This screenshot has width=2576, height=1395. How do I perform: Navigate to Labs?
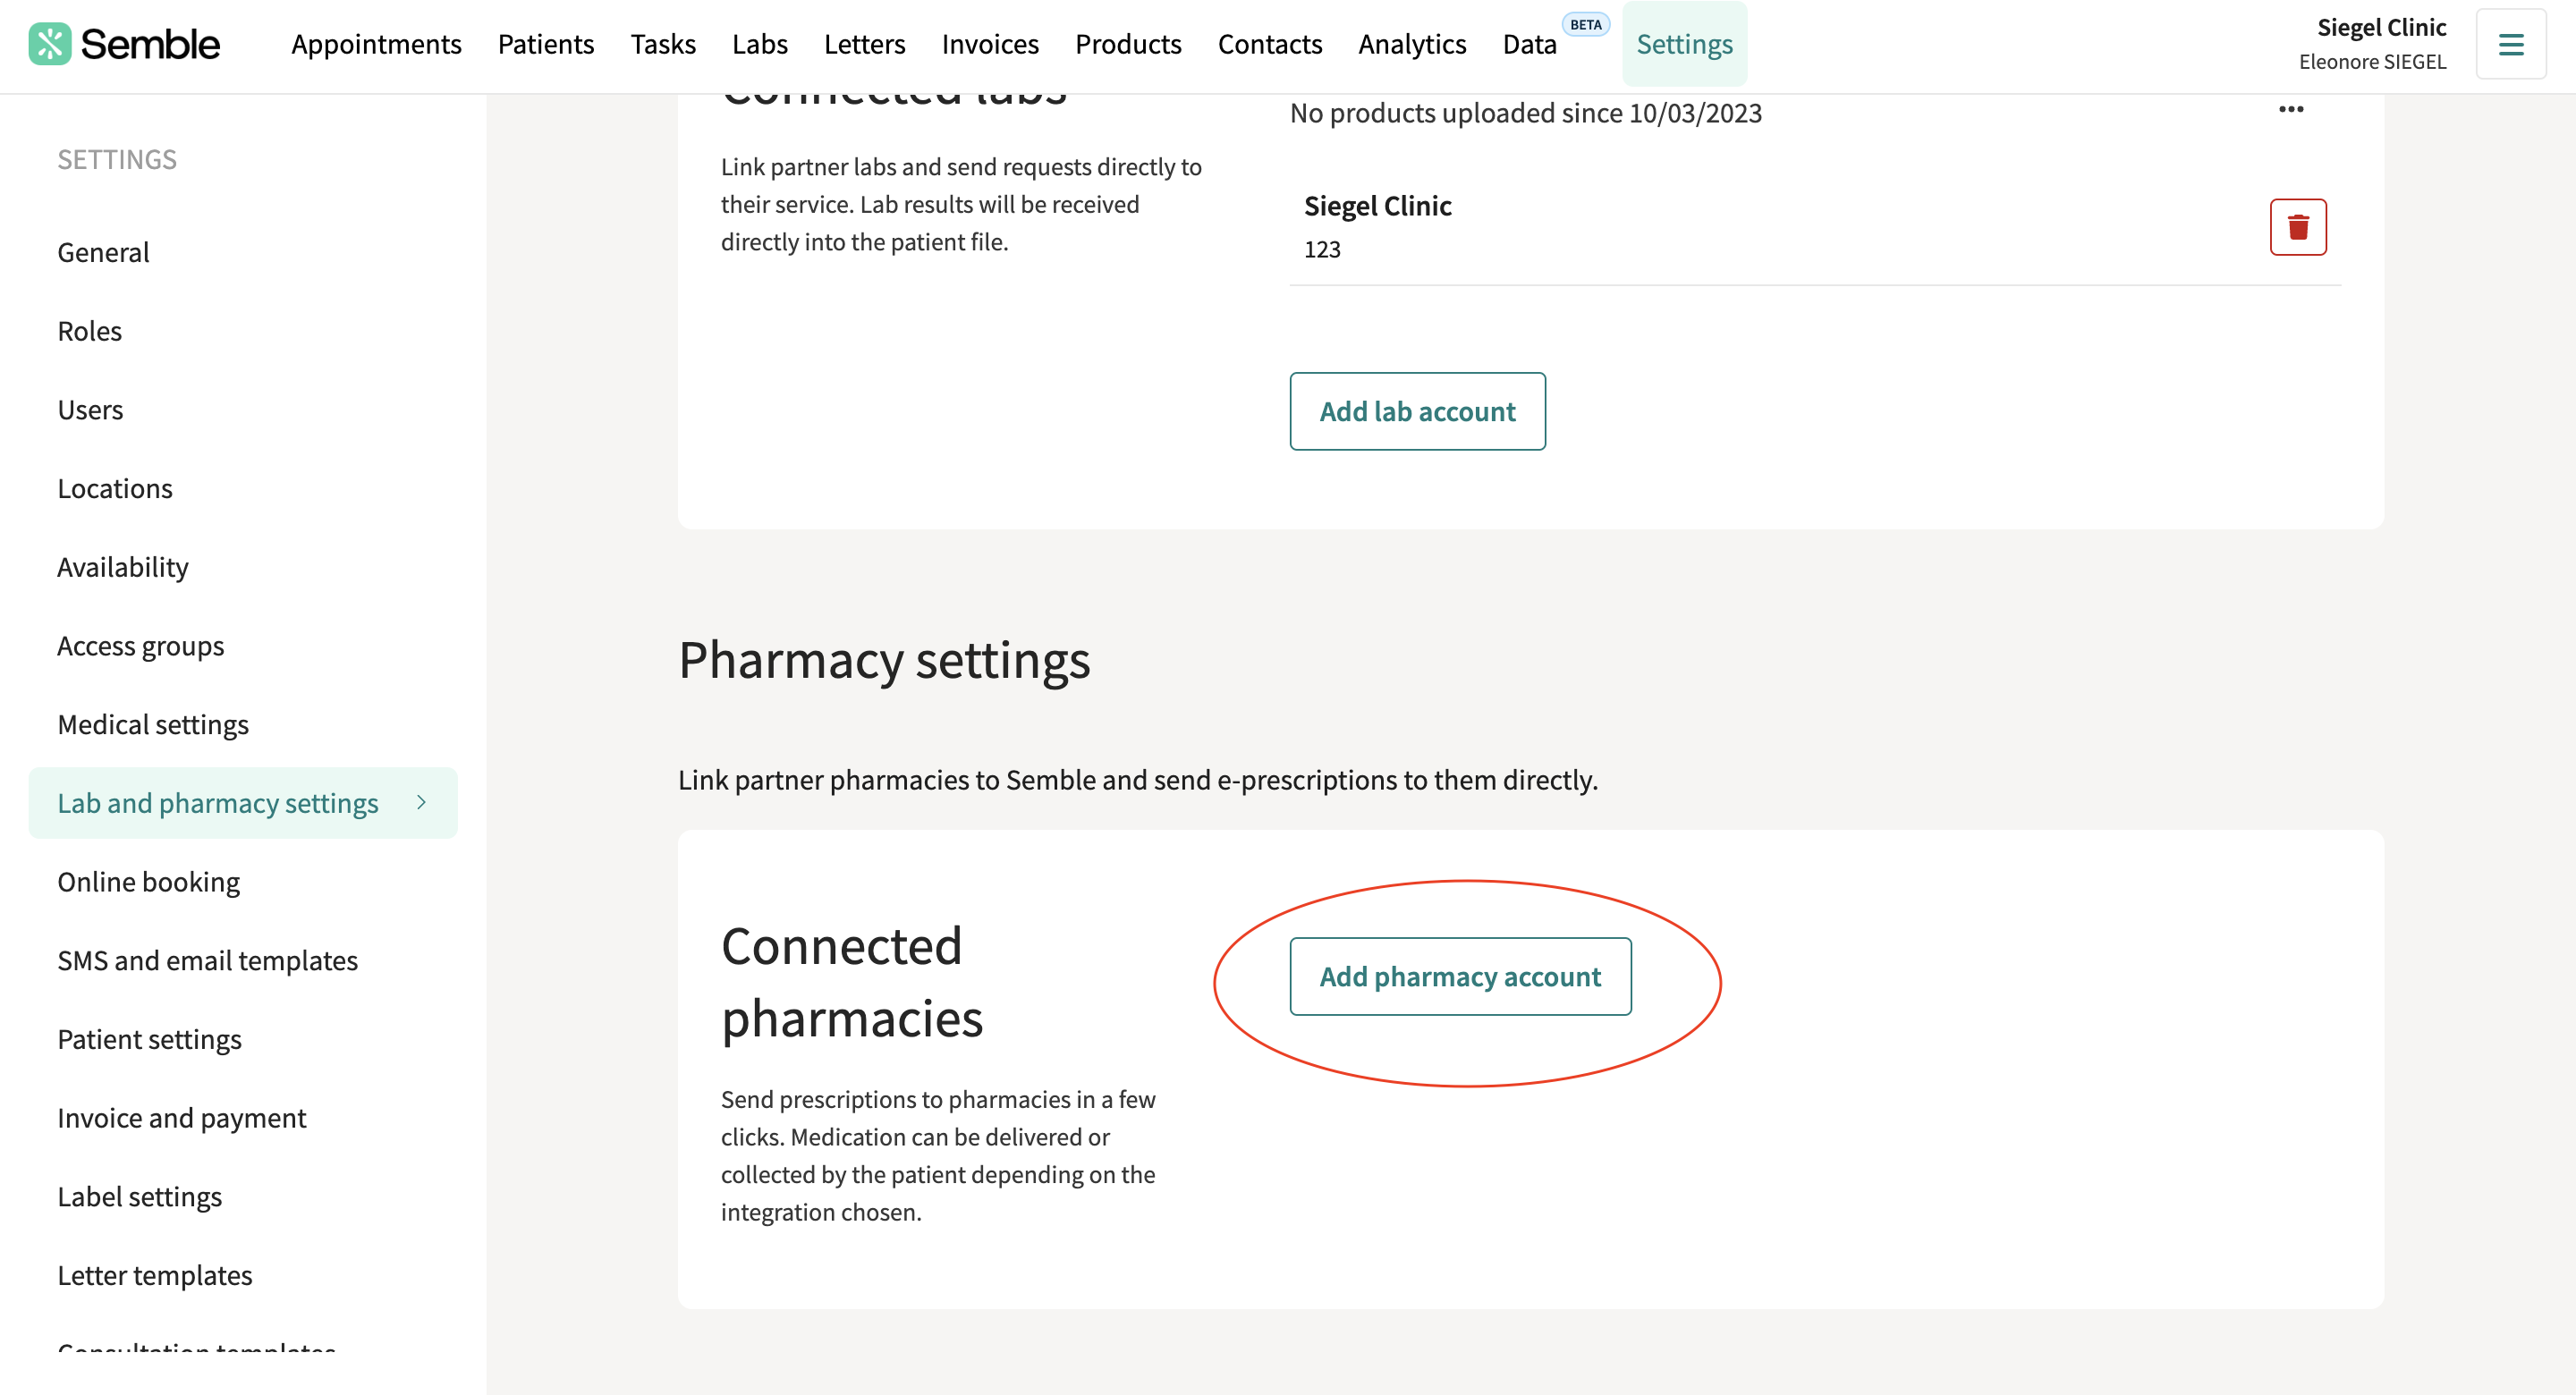tap(760, 44)
